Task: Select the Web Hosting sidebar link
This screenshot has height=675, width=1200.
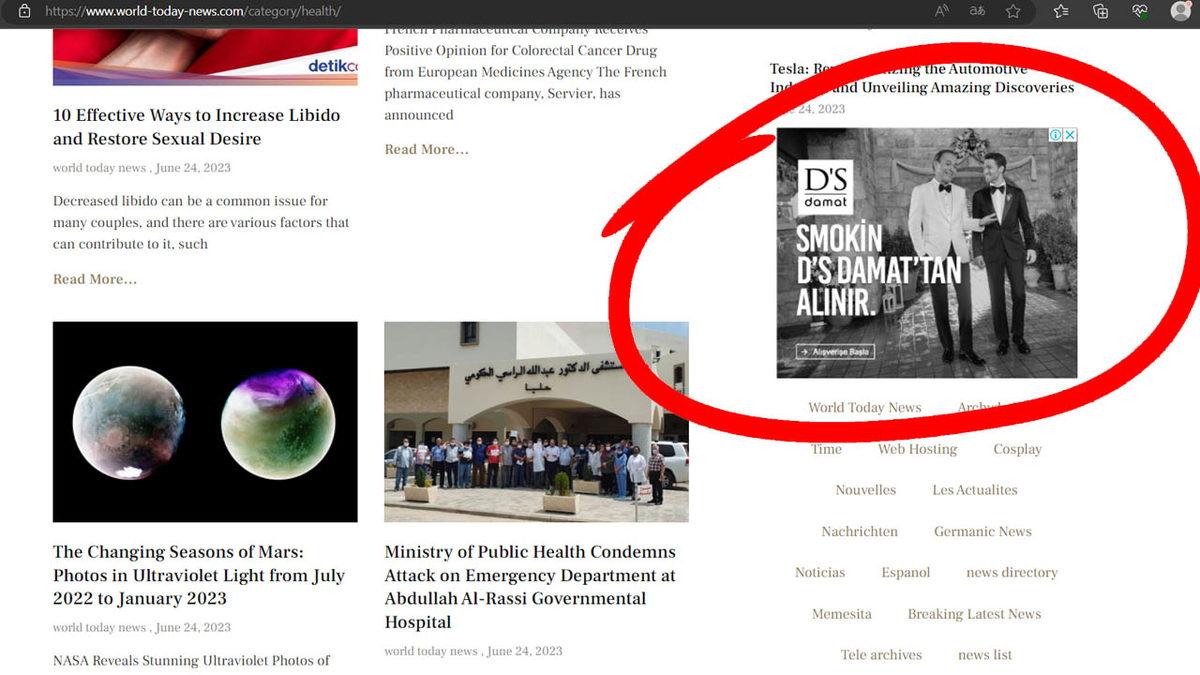Action: pyautogui.click(x=917, y=449)
